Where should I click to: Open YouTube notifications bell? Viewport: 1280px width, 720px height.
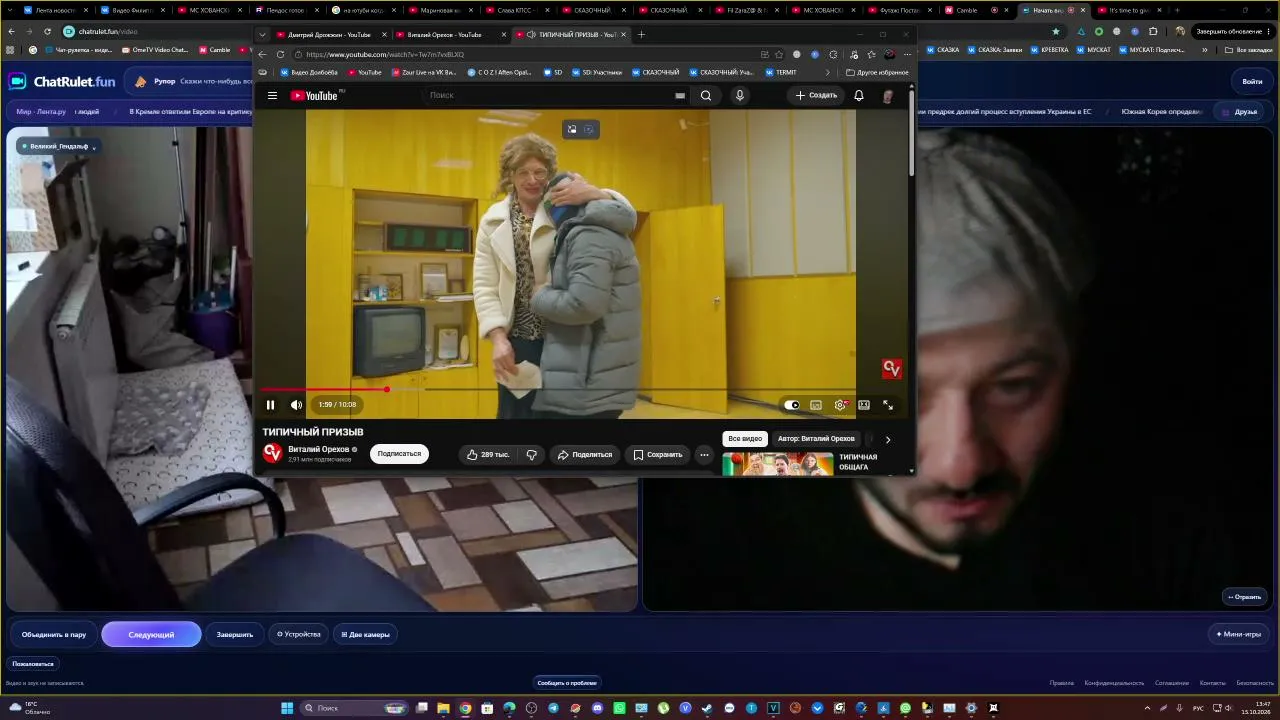point(859,96)
